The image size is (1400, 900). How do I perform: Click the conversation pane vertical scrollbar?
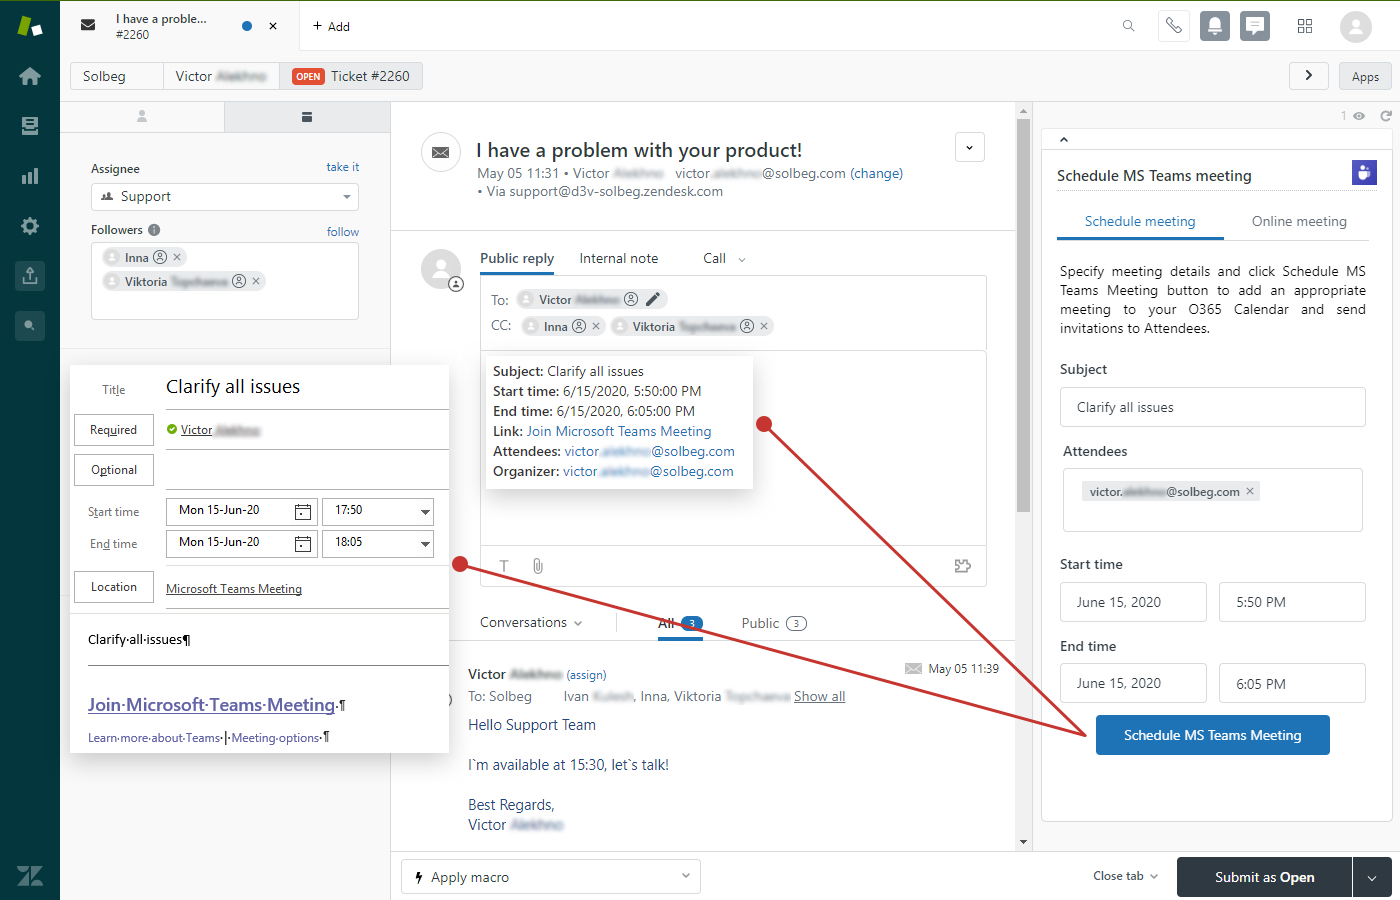[1023, 315]
